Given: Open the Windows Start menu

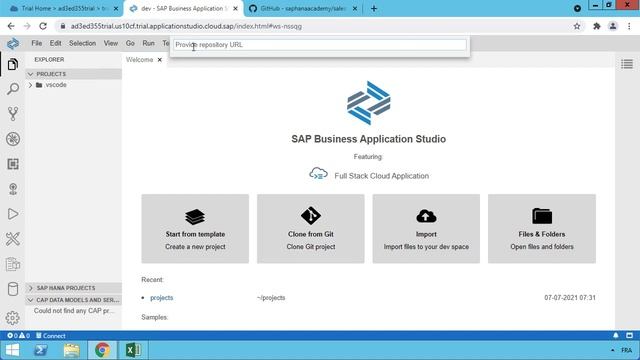Looking at the screenshot, I should pyautogui.click(x=12, y=350).
